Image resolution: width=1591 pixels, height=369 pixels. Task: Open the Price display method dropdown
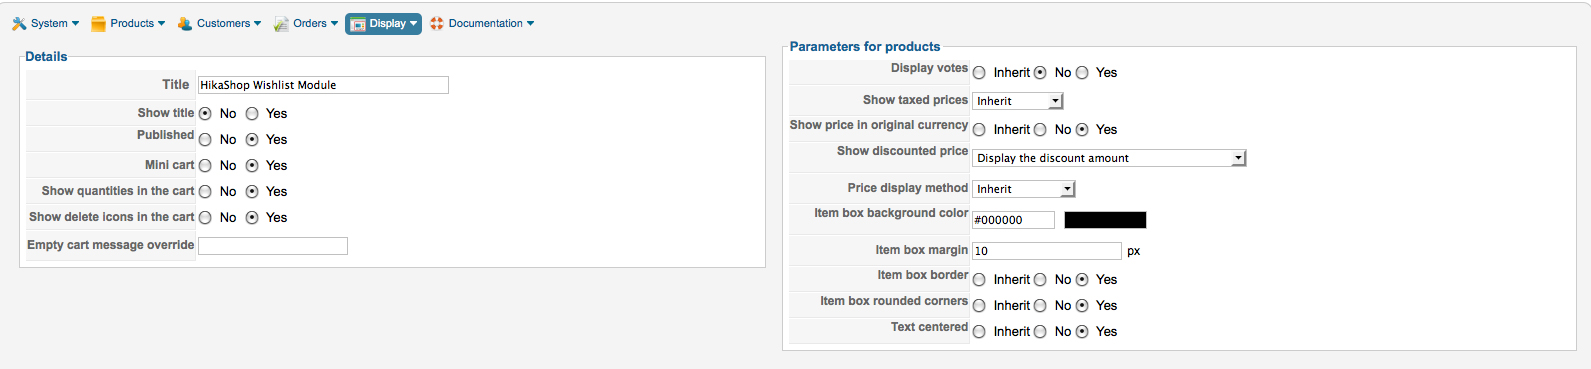(1024, 189)
